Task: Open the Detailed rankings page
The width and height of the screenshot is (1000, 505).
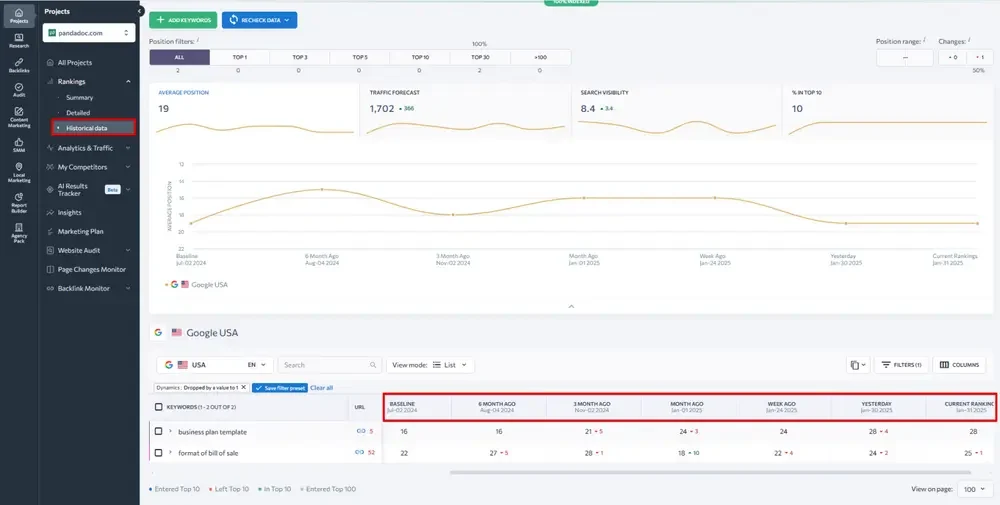Action: tap(78, 113)
